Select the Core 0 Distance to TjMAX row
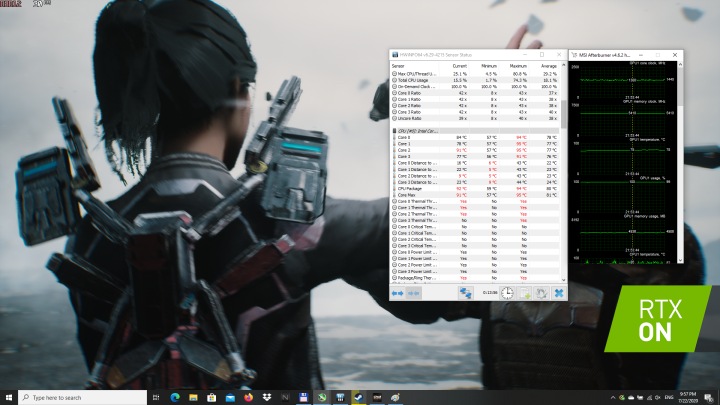This screenshot has height=405, width=720. [475, 163]
